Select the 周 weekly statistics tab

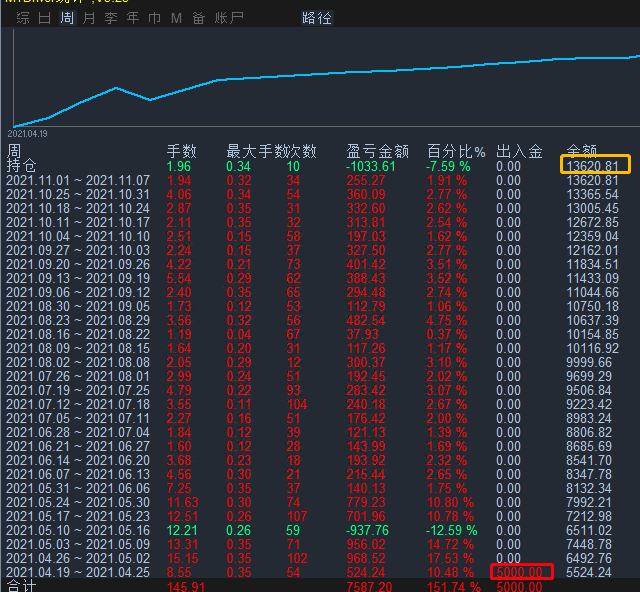point(67,18)
